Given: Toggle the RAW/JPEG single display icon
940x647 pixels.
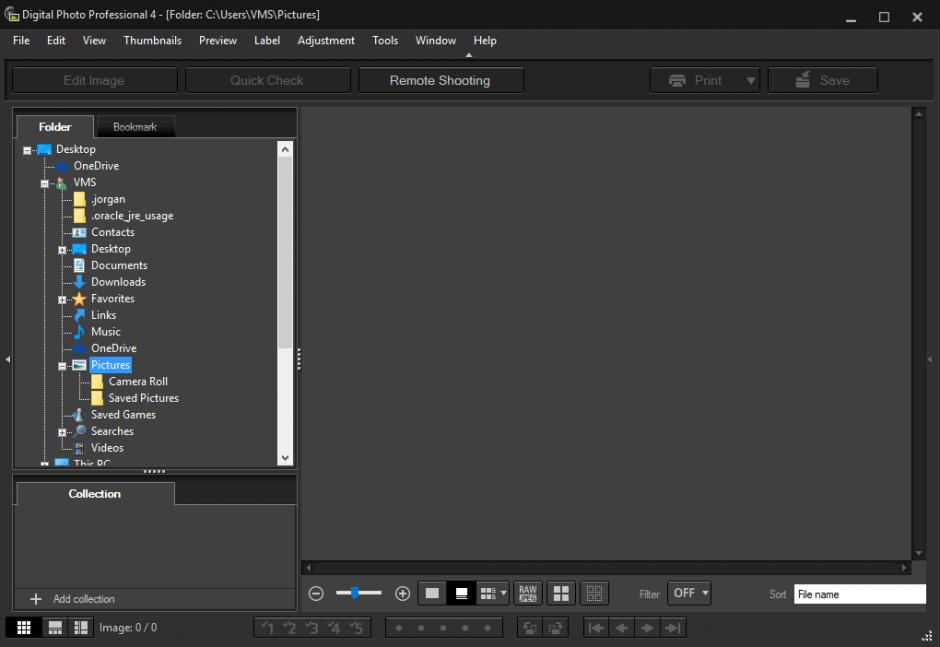Looking at the screenshot, I should [528, 594].
